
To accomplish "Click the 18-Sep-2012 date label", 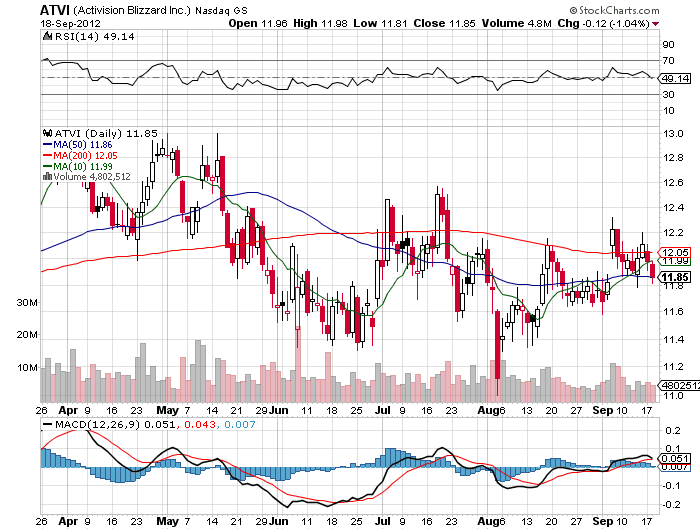I will pyautogui.click(x=71, y=24).
